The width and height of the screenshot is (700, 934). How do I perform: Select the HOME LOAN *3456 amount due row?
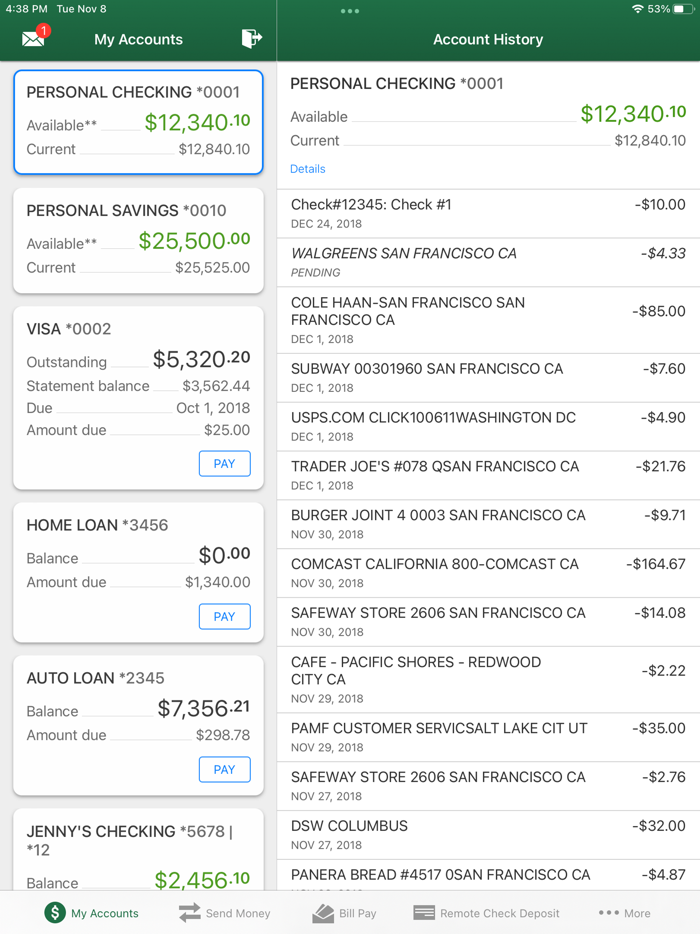pyautogui.click(x=138, y=582)
